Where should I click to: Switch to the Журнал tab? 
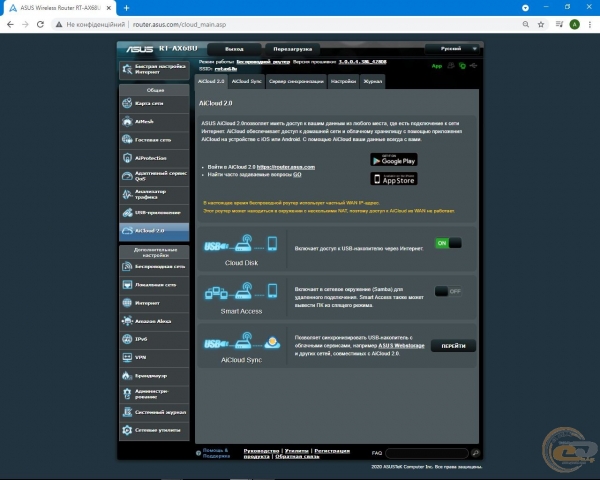[373, 82]
